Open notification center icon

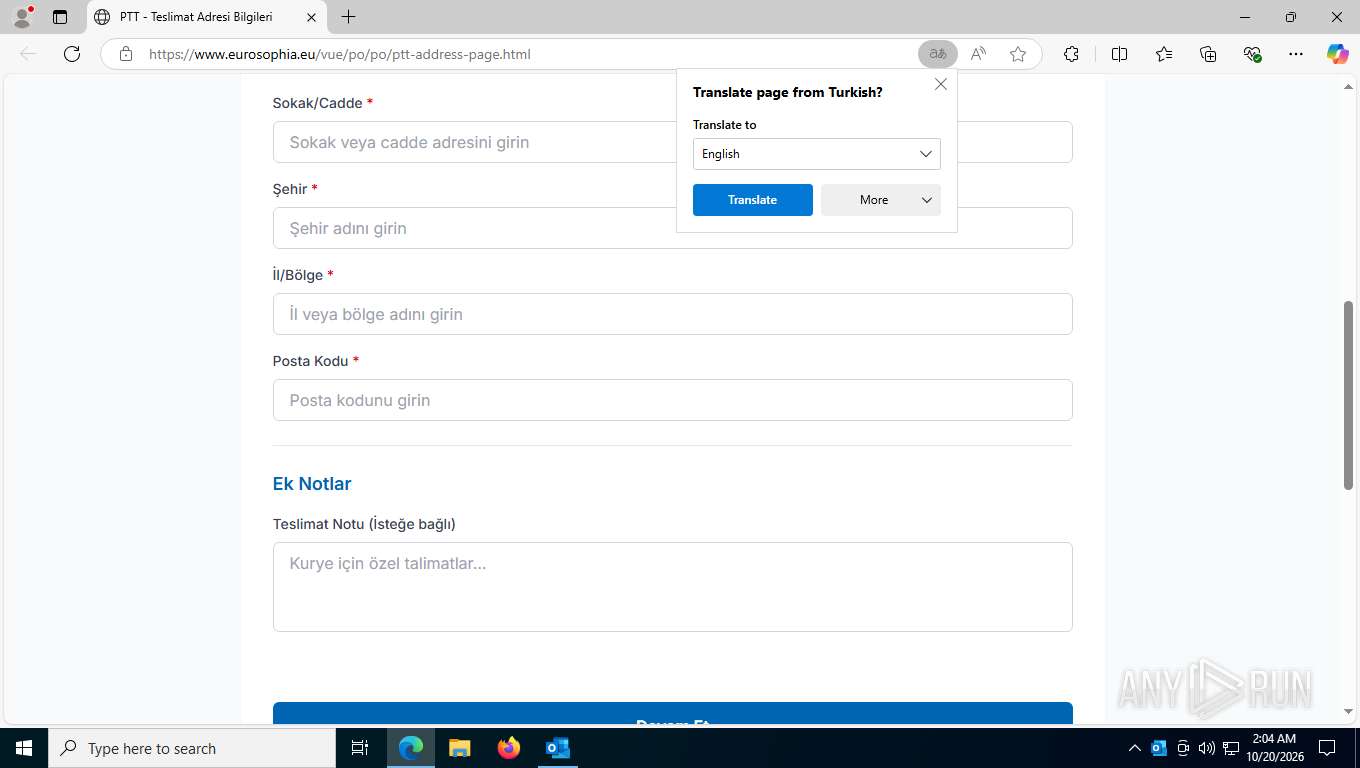[x=1327, y=748]
